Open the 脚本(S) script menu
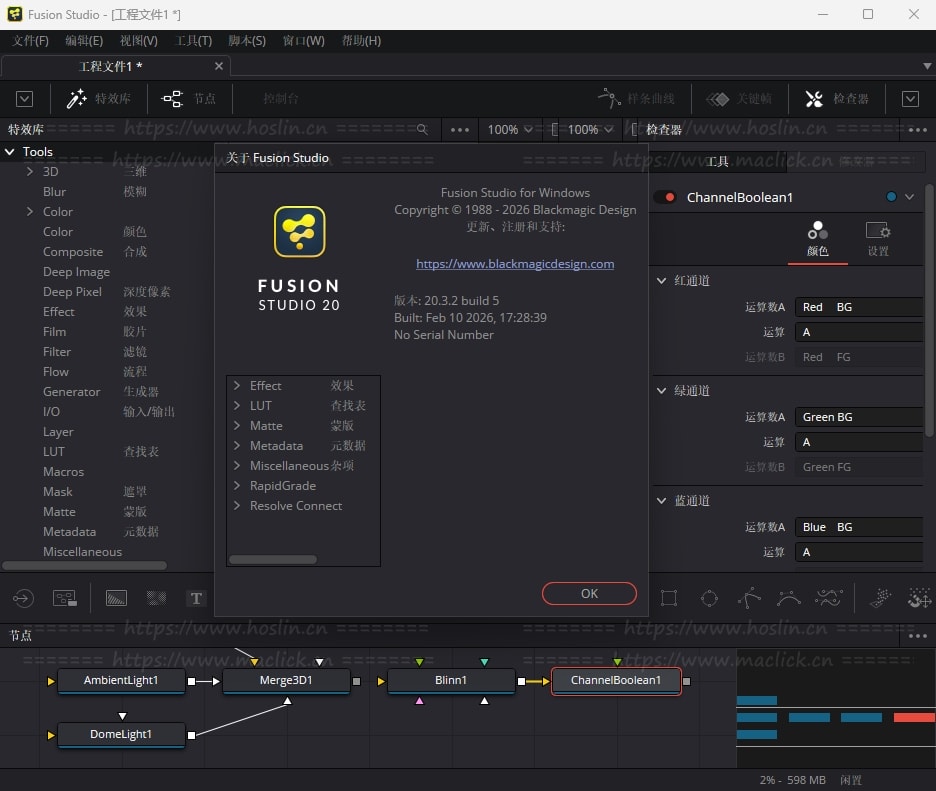 point(247,41)
